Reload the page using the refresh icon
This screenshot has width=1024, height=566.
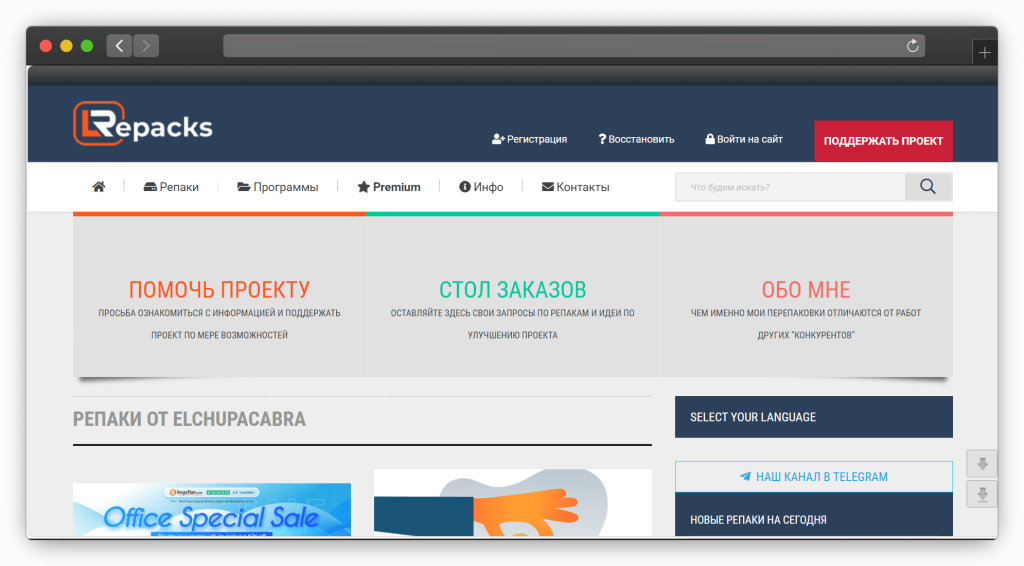click(912, 46)
